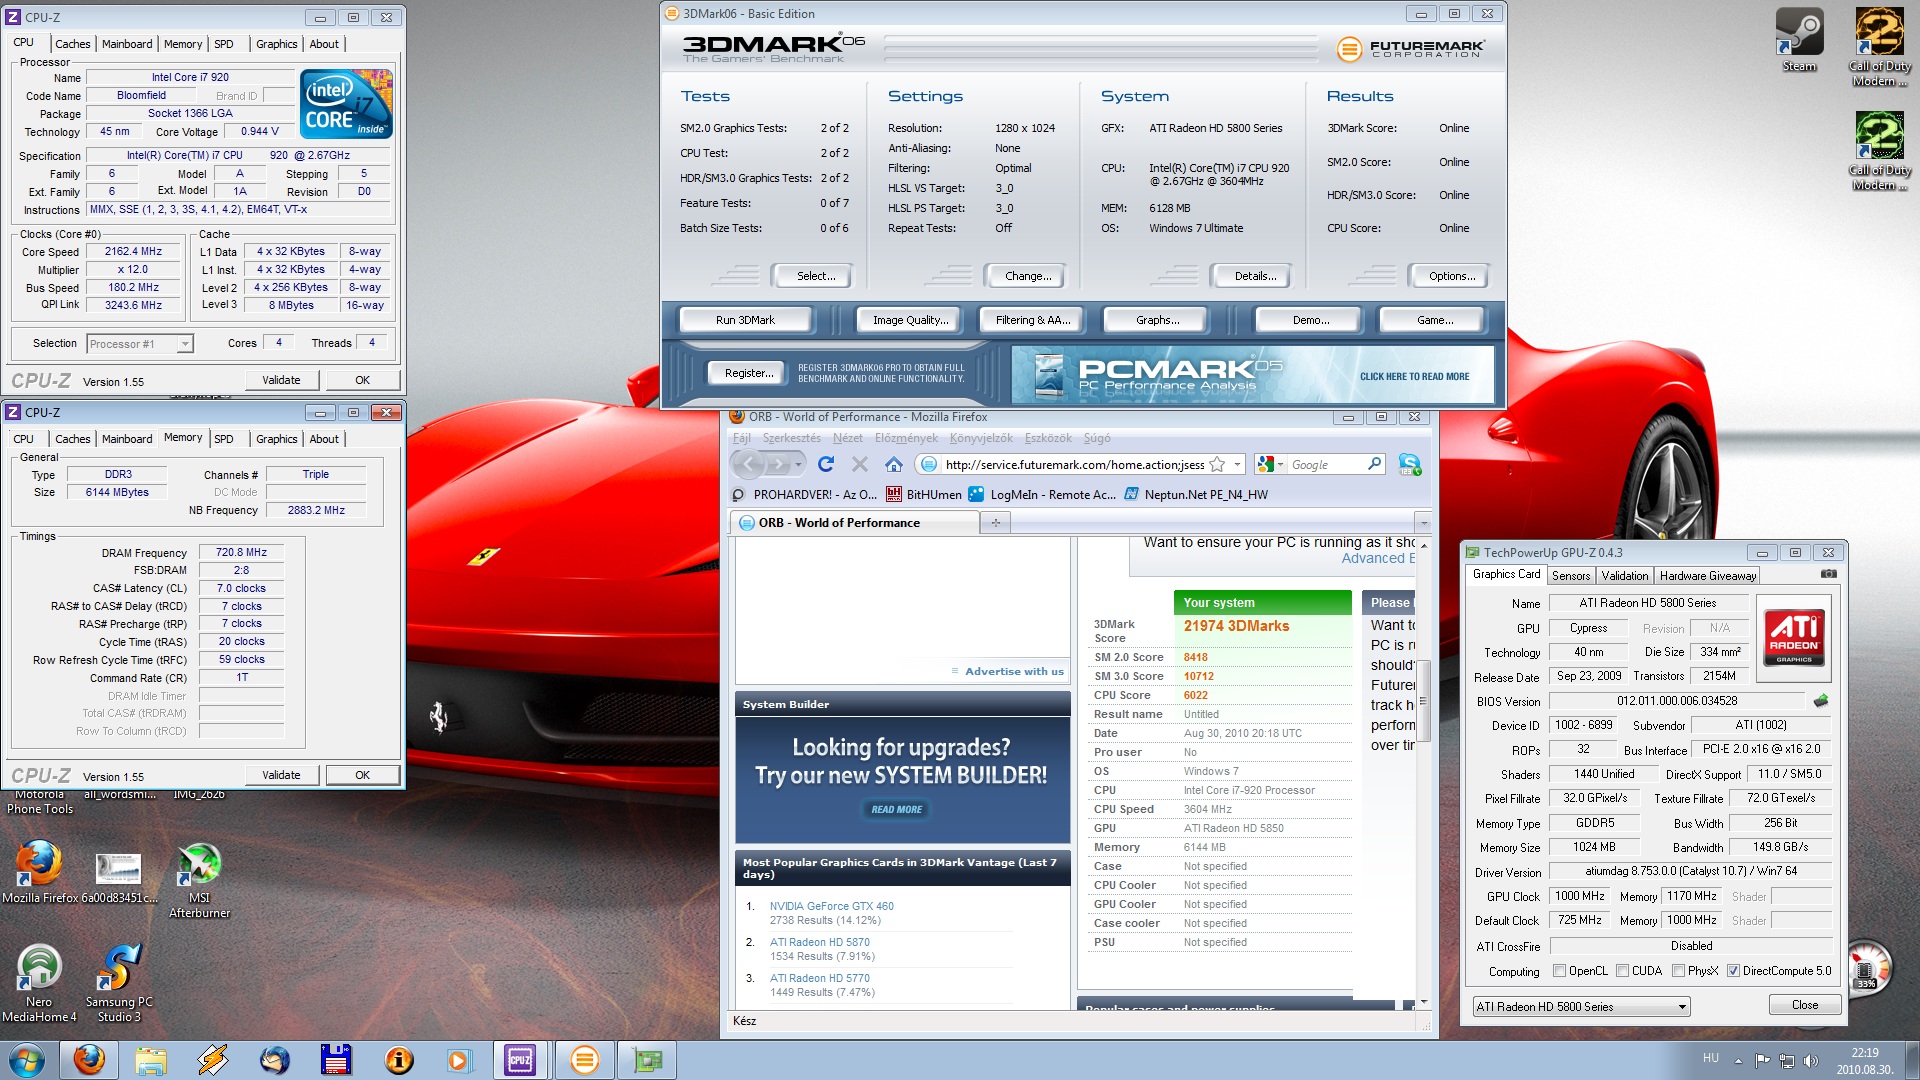
Task: Click the GPU-Z screenshot camera icon
Action: 1829,574
